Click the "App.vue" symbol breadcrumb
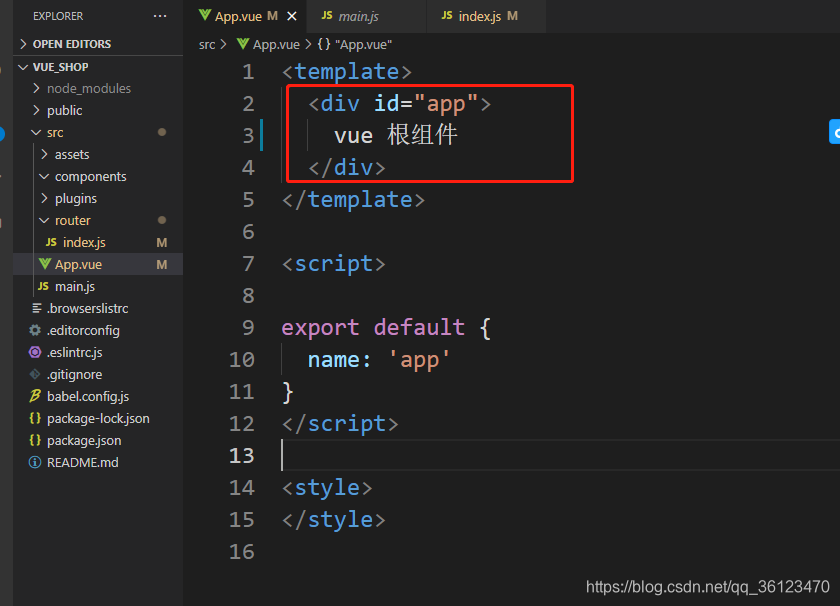The image size is (840, 606). click(354, 44)
